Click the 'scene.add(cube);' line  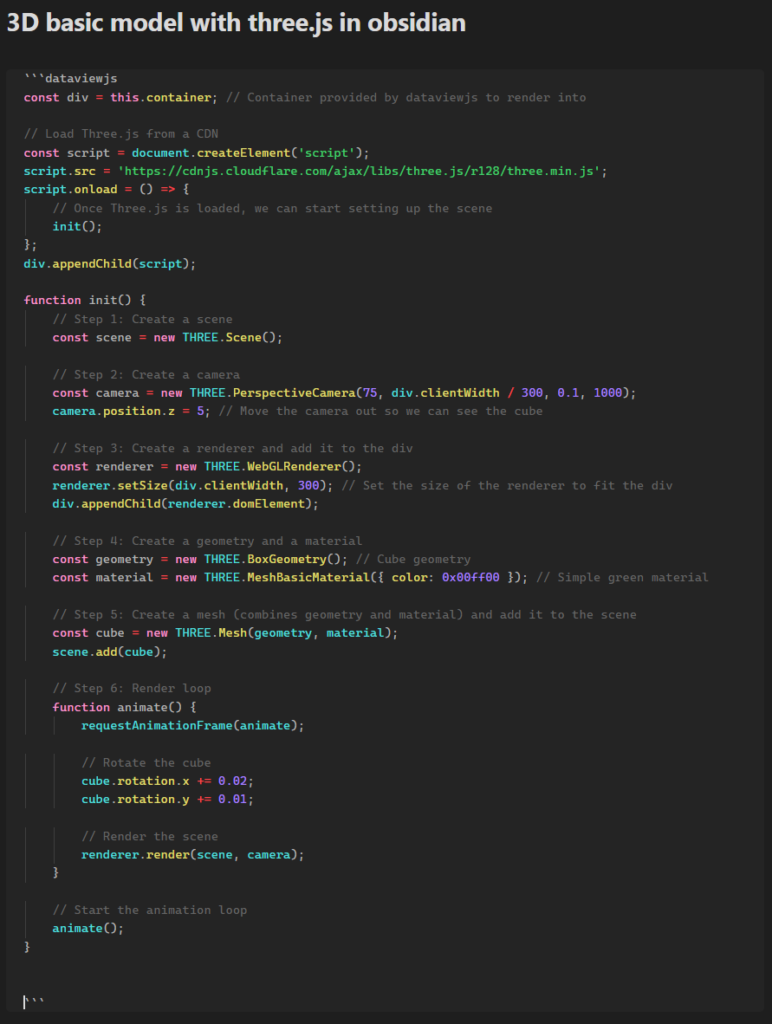click(x=110, y=652)
